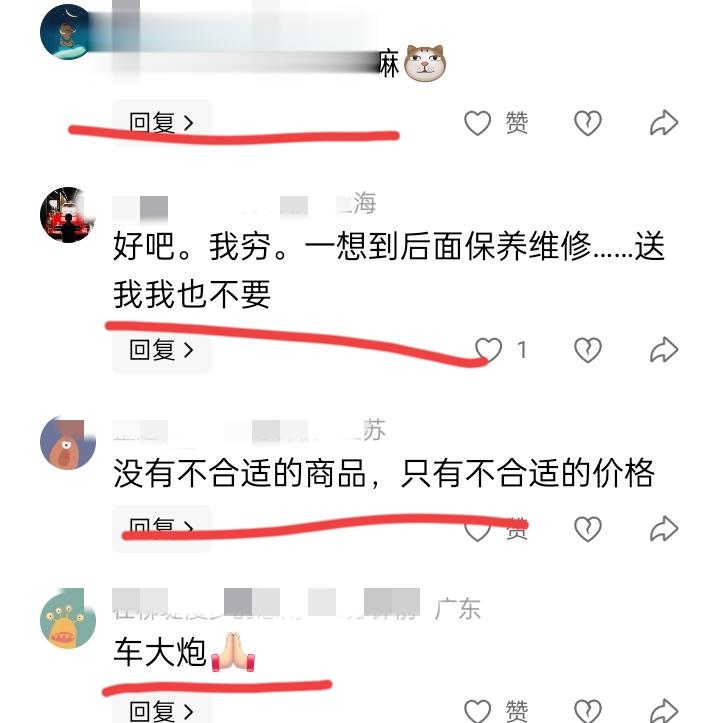
Task: Share the first comment ending with 麻
Action: tap(664, 123)
